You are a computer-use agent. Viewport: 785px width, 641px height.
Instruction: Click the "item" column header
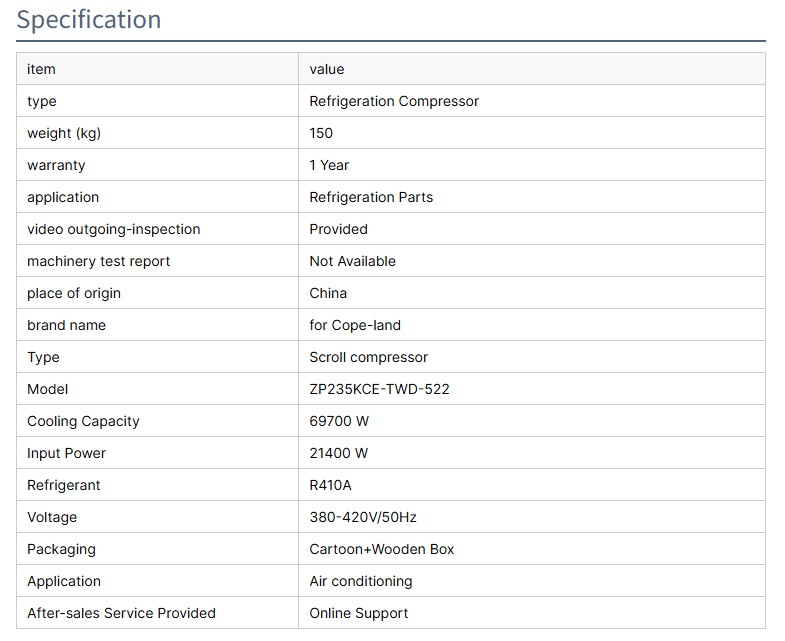41,69
